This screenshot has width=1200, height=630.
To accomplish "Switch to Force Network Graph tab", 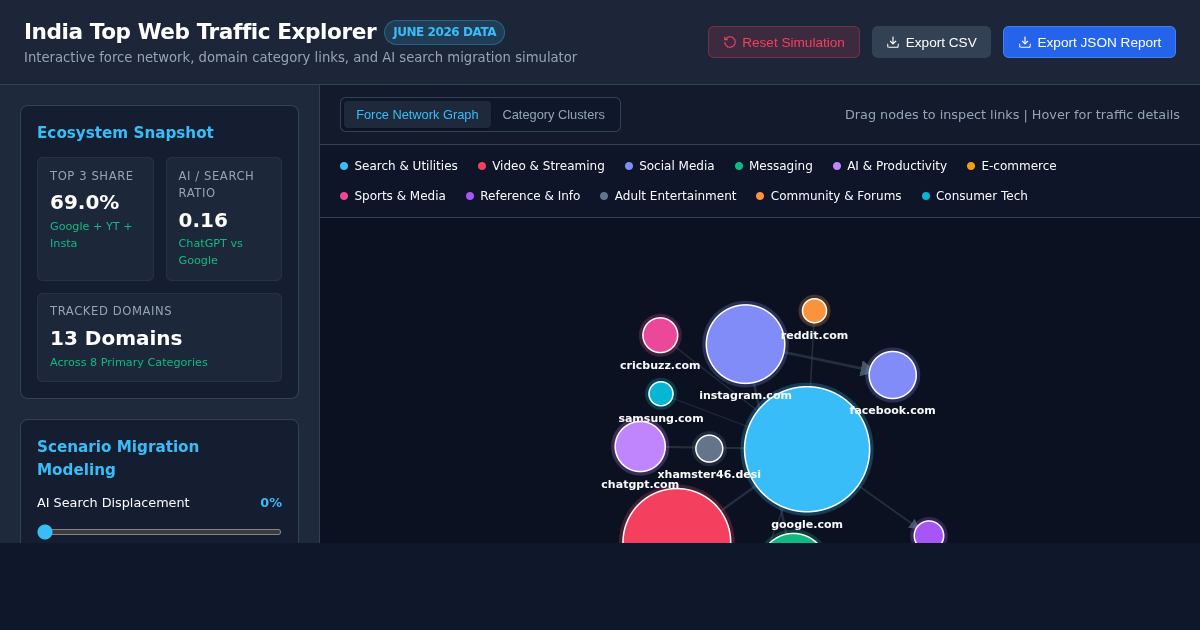I will pyautogui.click(x=417, y=114).
